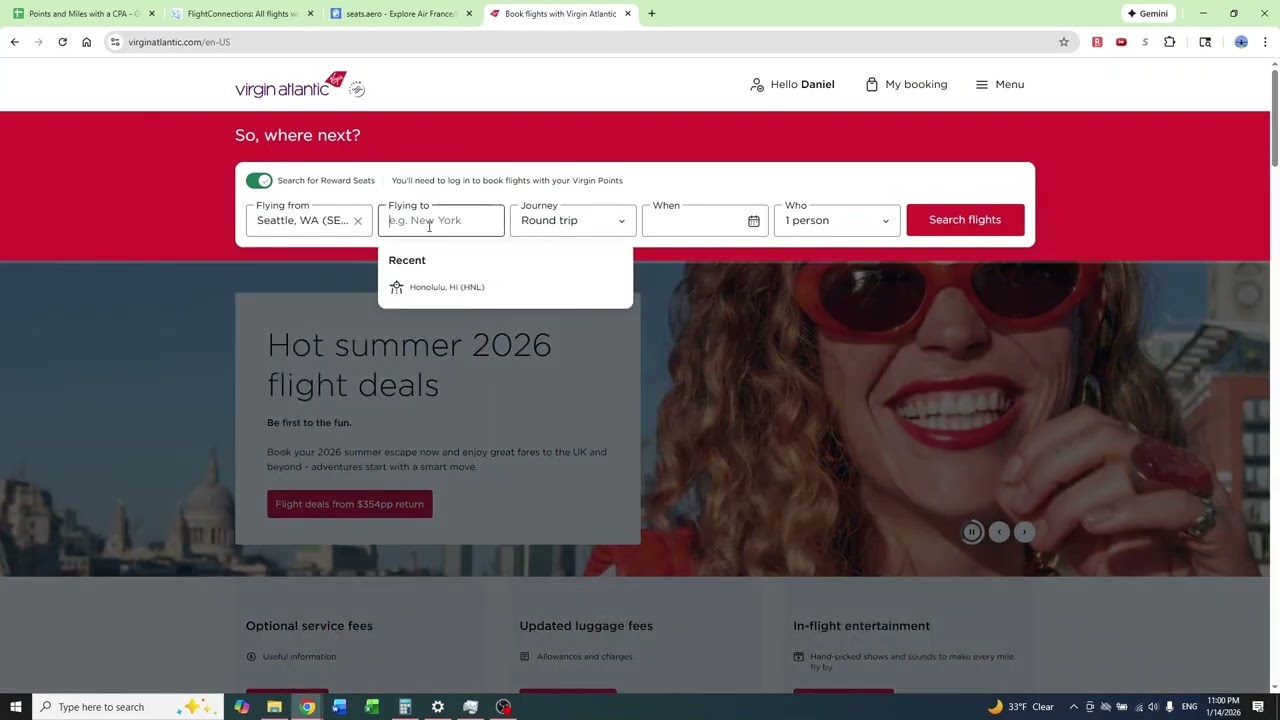1280x720 pixels.
Task: Go to browser home page
Action: click(x=87, y=42)
